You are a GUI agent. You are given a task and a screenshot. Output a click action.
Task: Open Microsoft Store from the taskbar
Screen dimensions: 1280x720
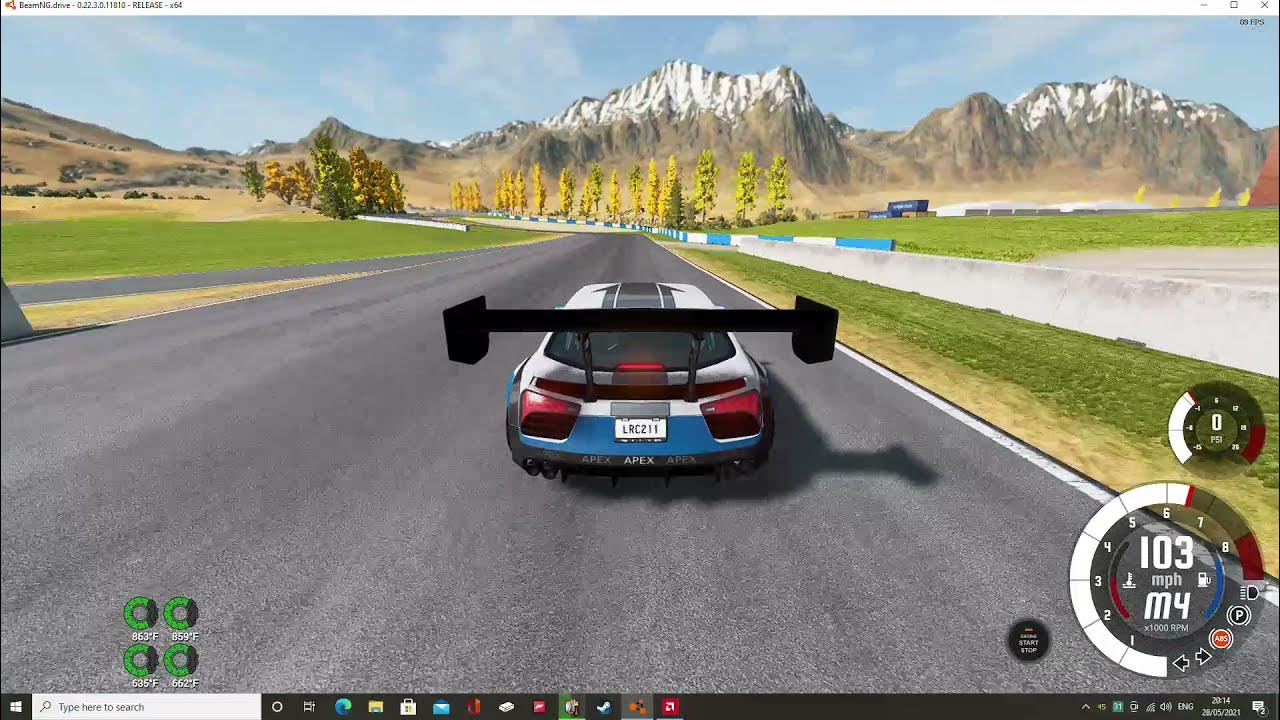408,707
